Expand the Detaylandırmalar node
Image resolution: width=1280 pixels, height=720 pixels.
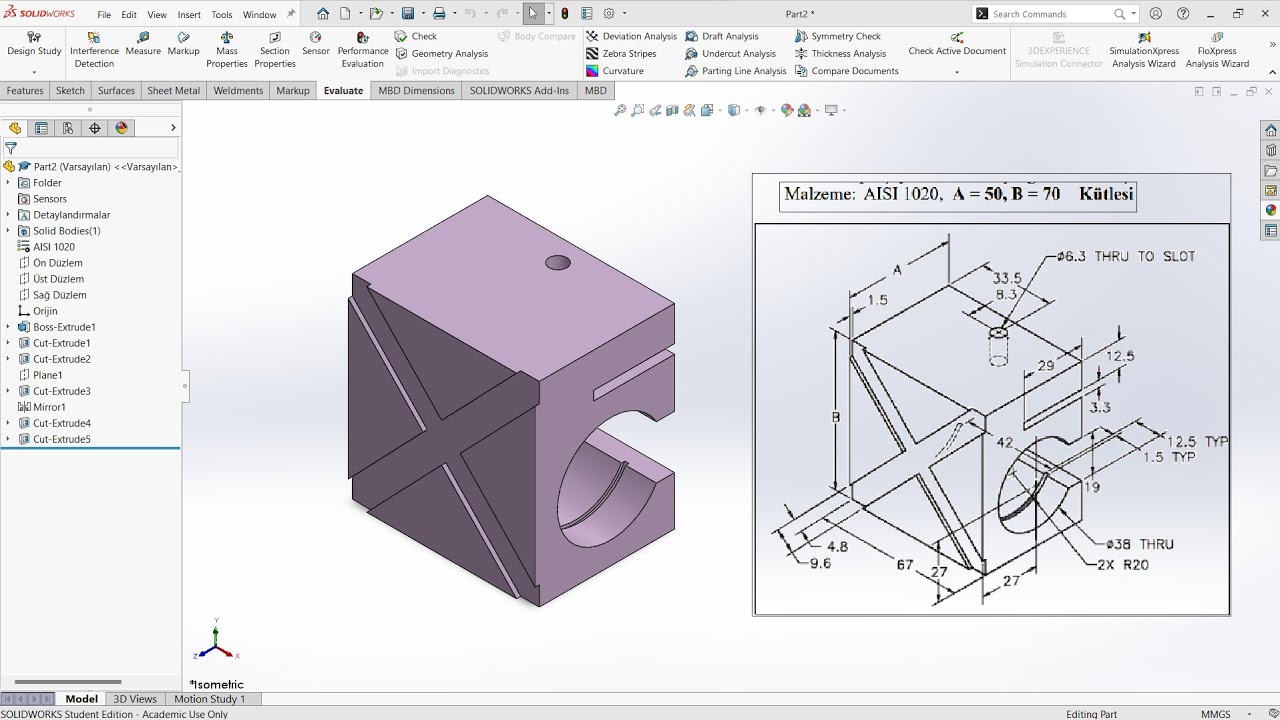(8, 215)
